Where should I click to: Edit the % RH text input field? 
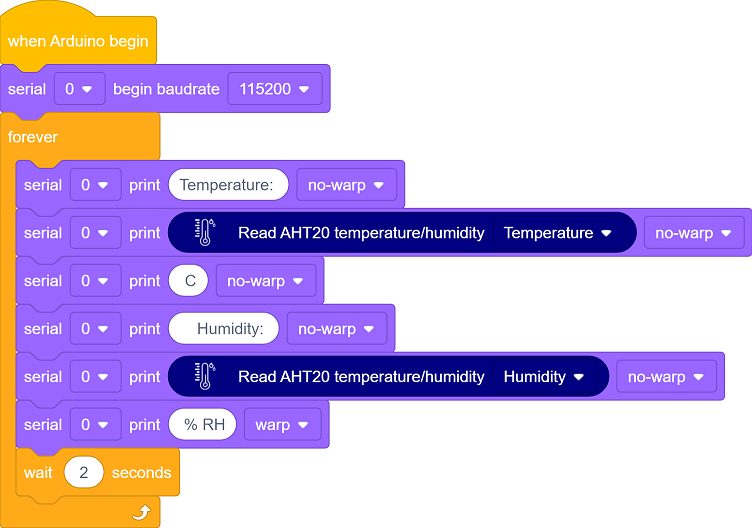pos(202,424)
